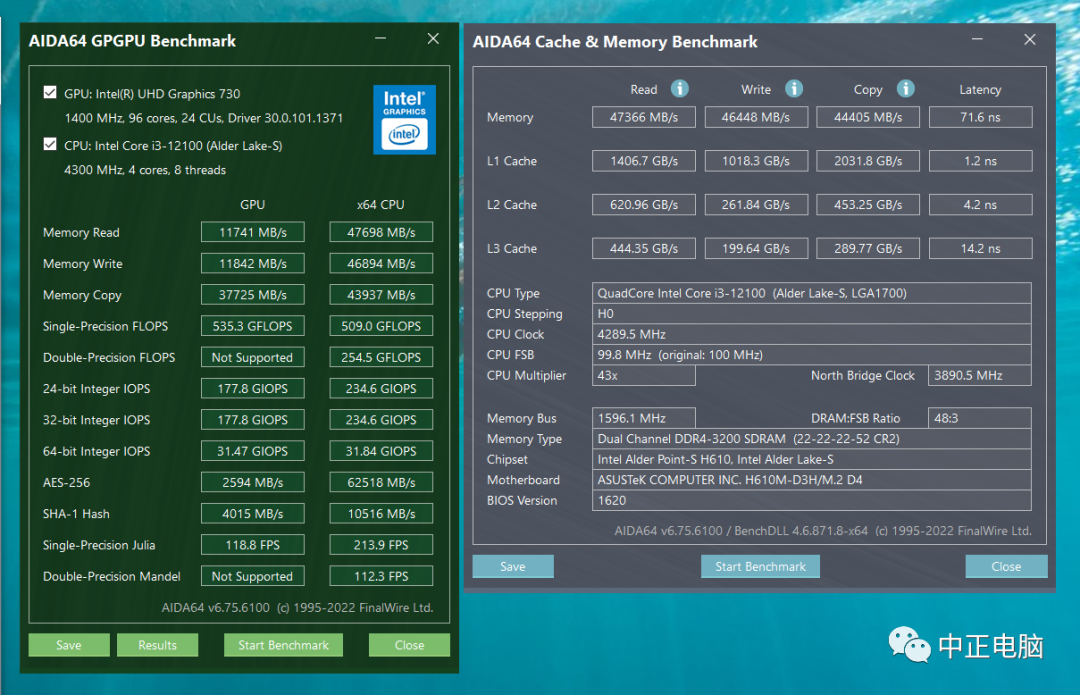Click the BIOS Version 1620 field
Image resolution: width=1080 pixels, height=695 pixels.
pyautogui.click(x=811, y=501)
